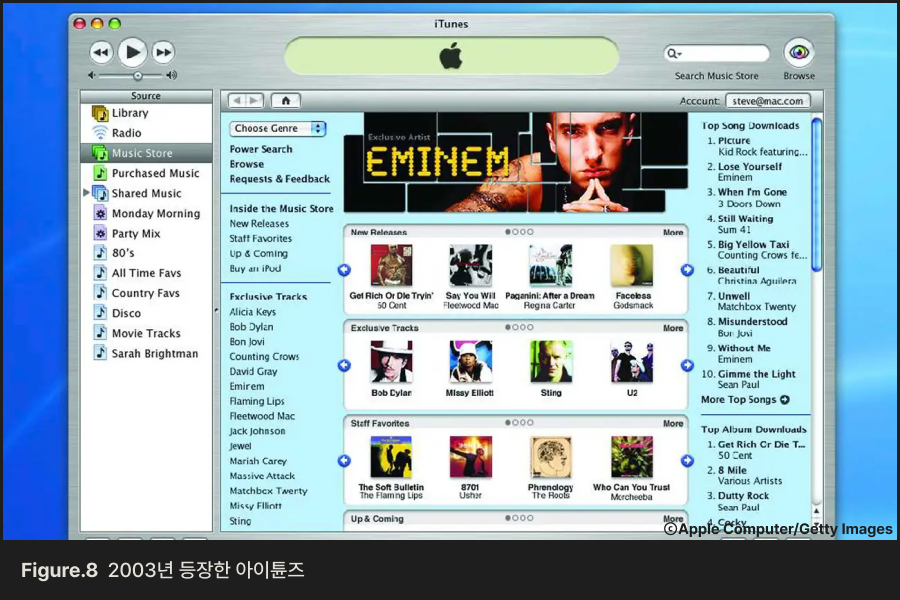The image size is (900, 600).
Task: Open Purchased Music playlist
Action: click(x=155, y=173)
